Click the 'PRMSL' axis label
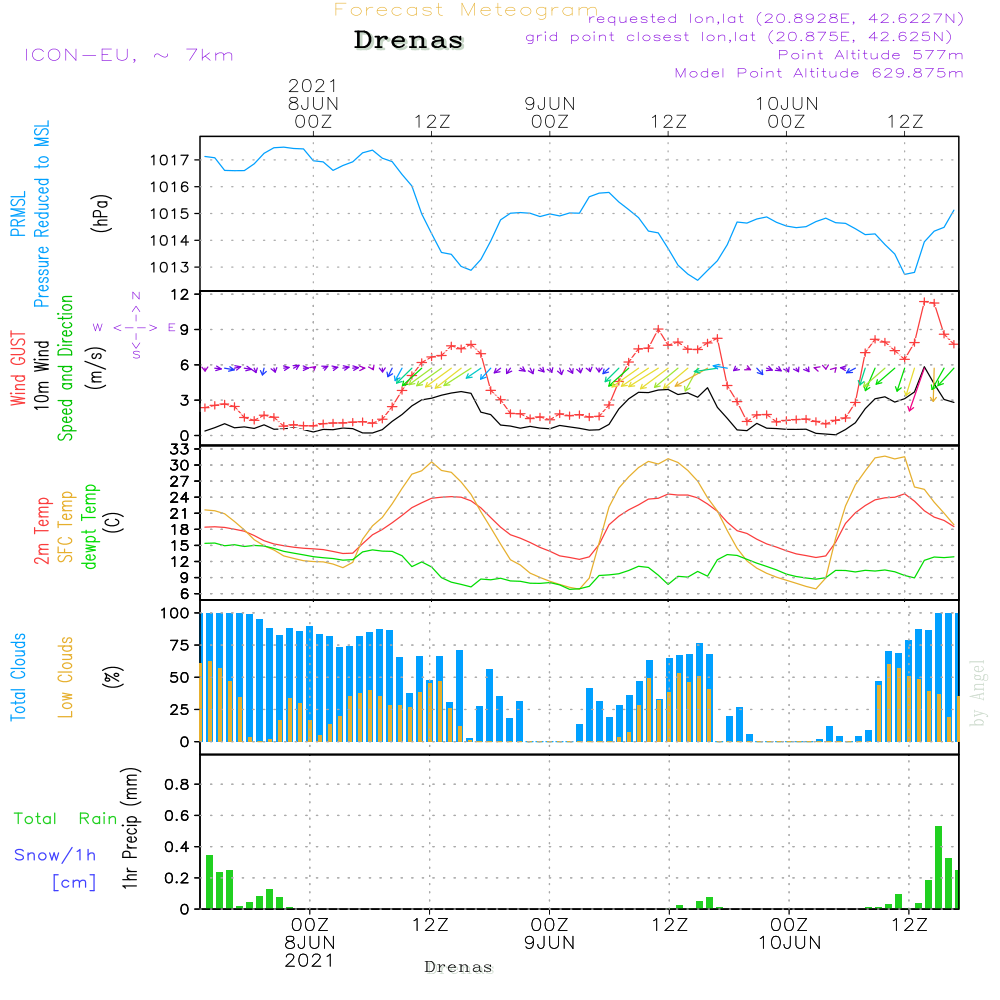 (x=18, y=214)
